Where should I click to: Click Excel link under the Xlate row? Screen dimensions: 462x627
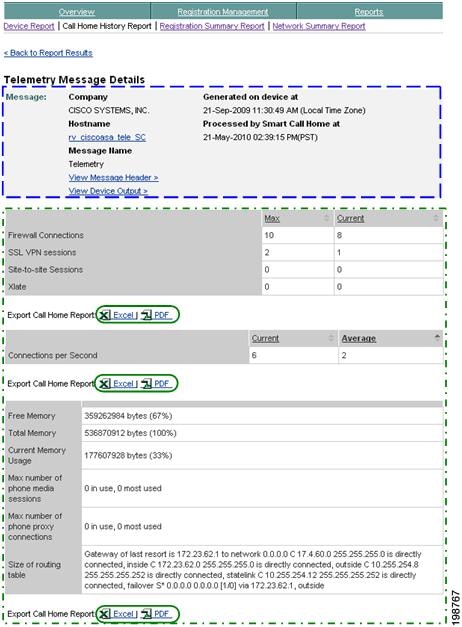pos(123,315)
